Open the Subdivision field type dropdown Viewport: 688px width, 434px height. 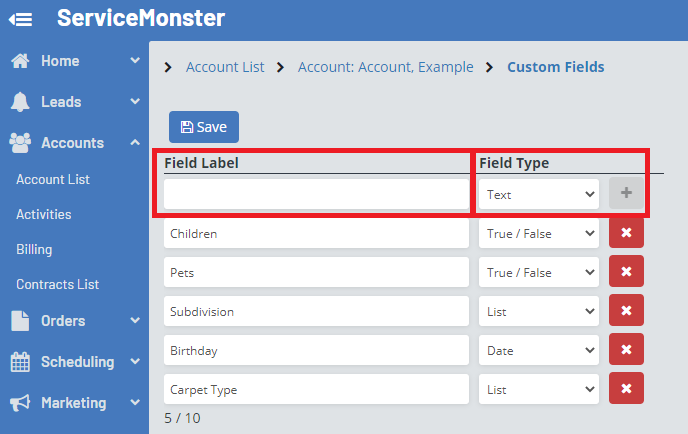tap(538, 311)
